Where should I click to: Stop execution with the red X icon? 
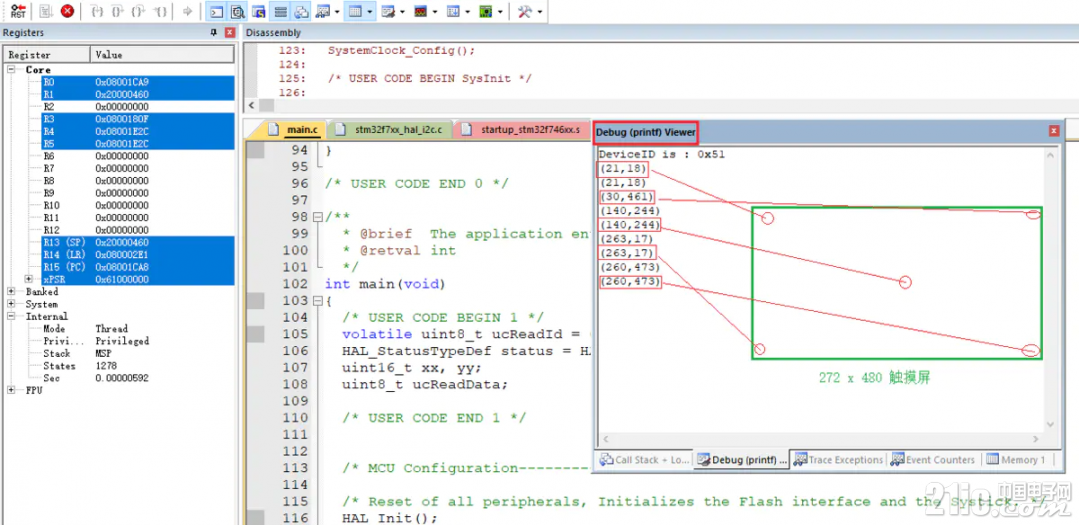[67, 11]
